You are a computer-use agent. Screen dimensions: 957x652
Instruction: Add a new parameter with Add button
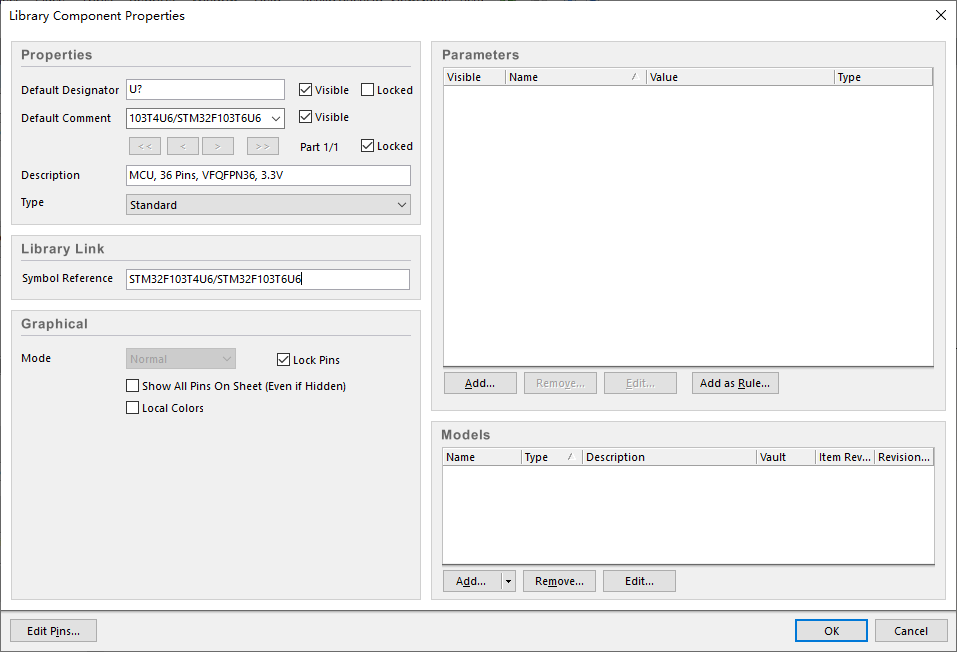point(480,383)
